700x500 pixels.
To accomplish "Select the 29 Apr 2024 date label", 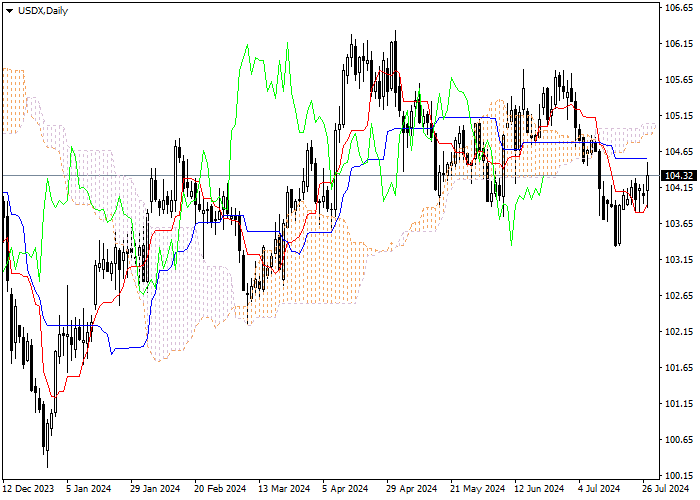I will (412, 489).
